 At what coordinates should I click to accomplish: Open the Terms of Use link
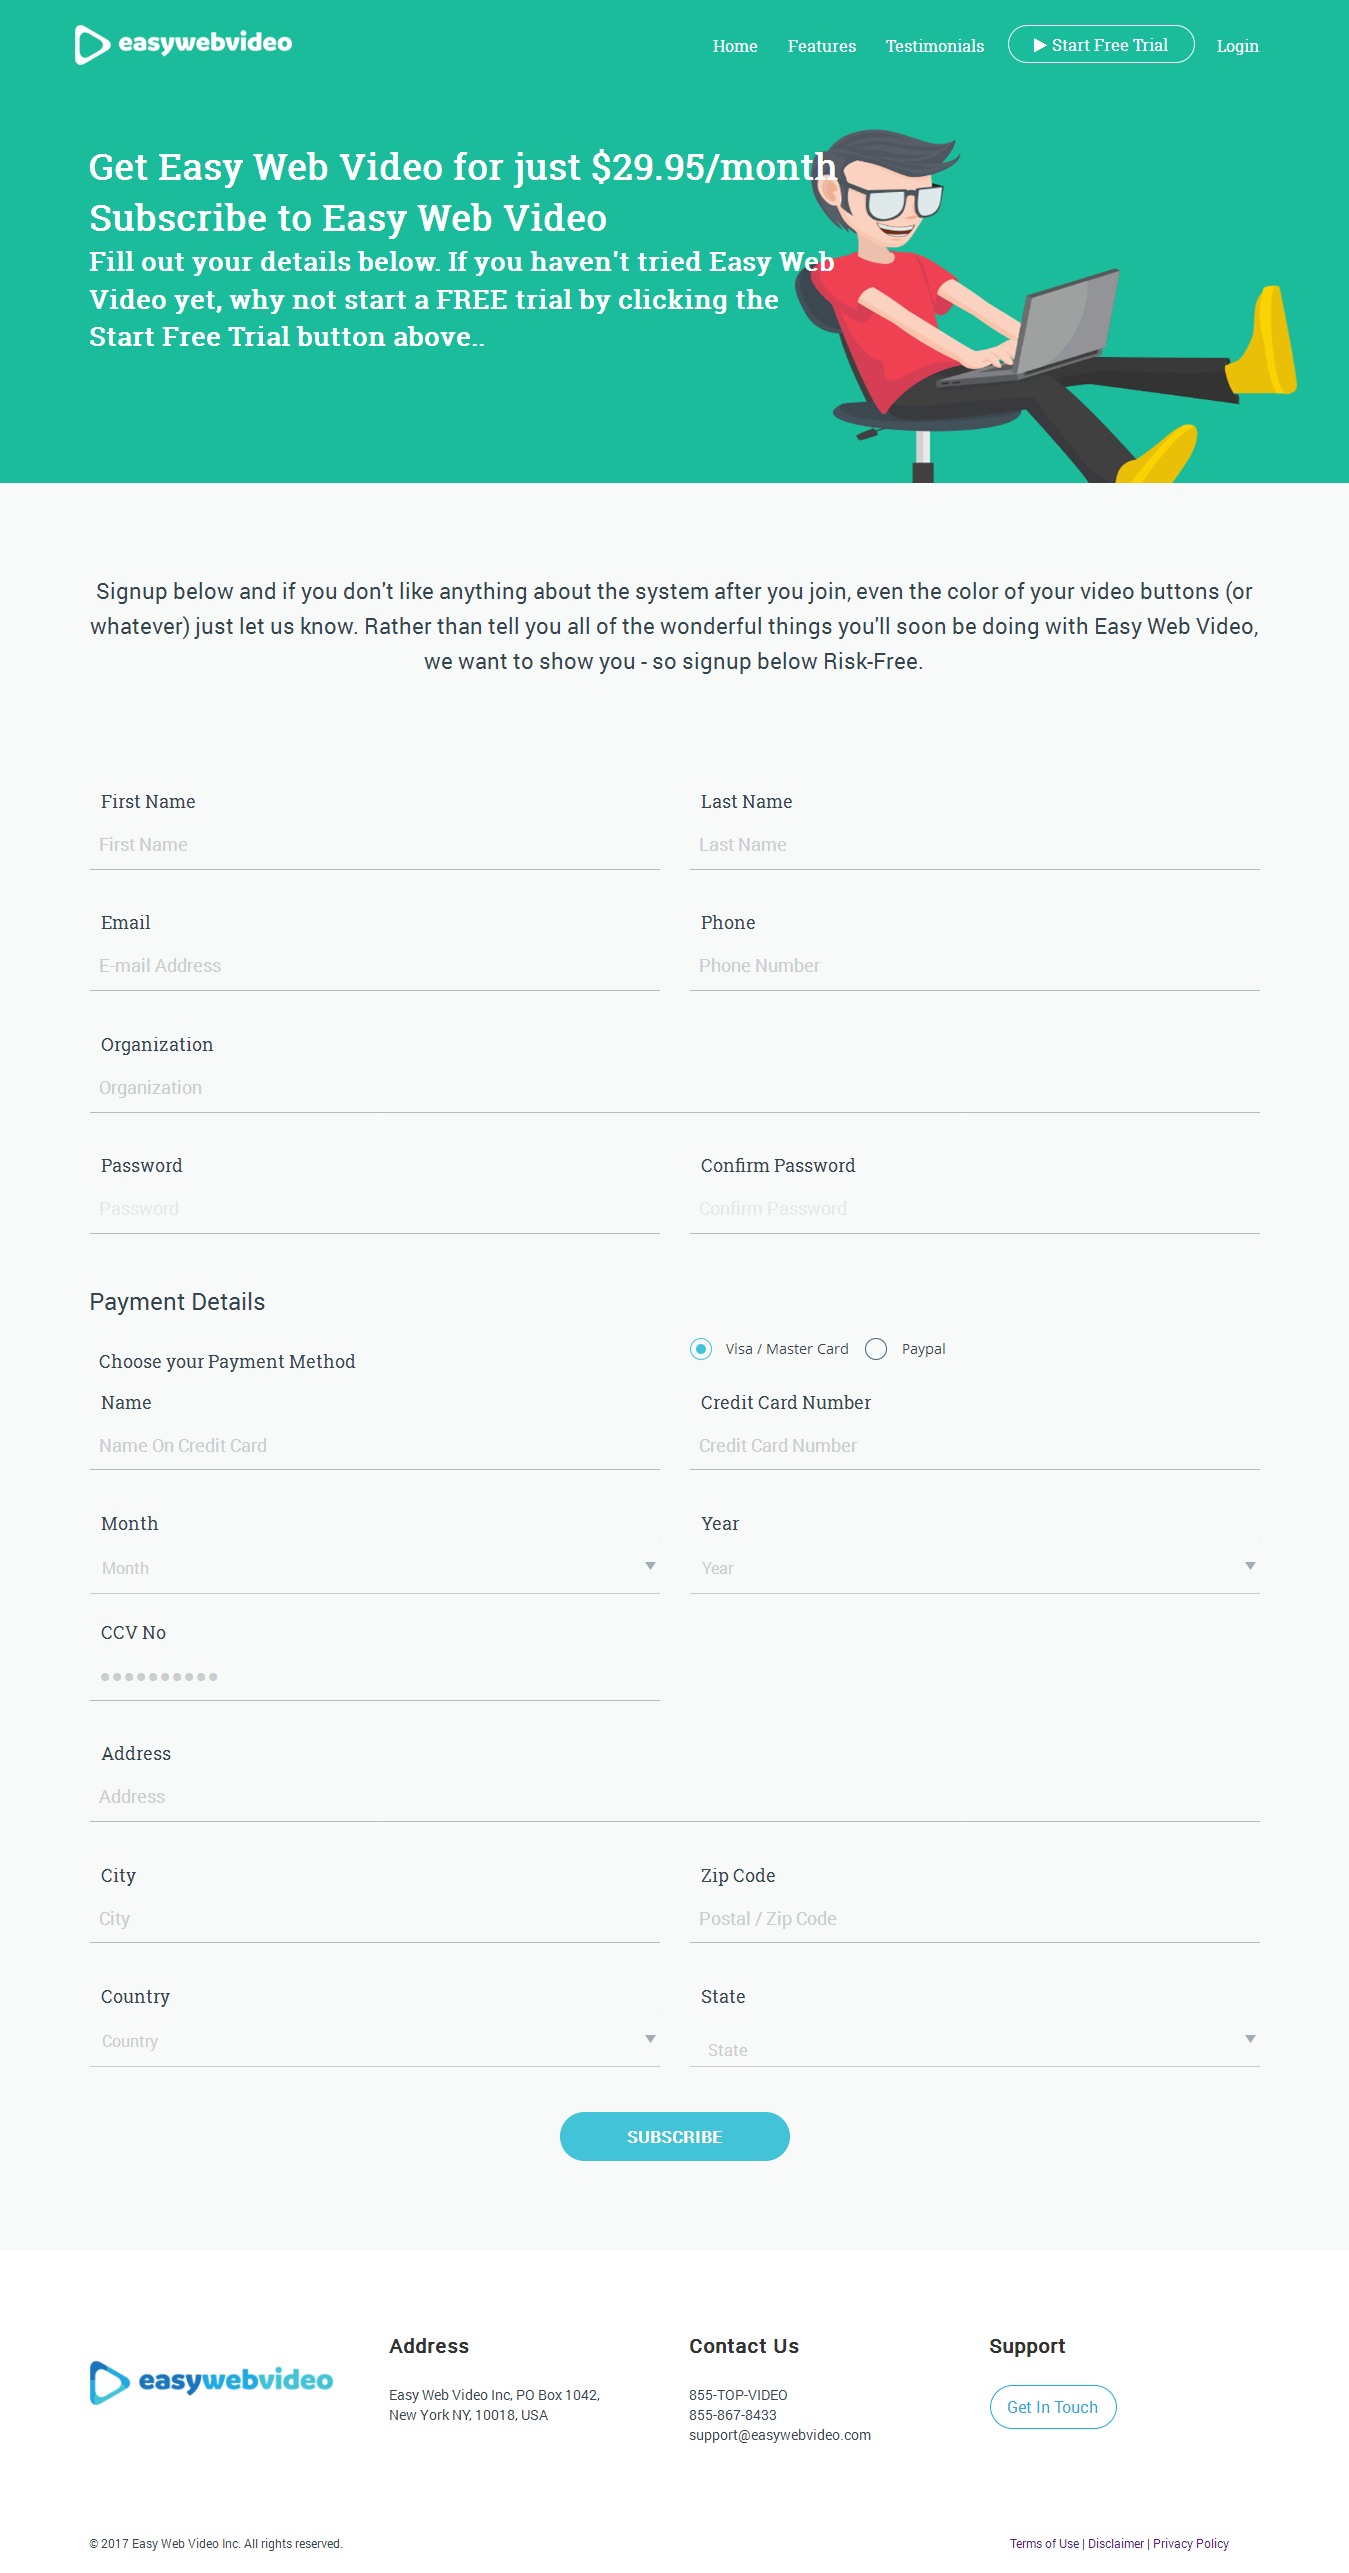pos(1044,2543)
